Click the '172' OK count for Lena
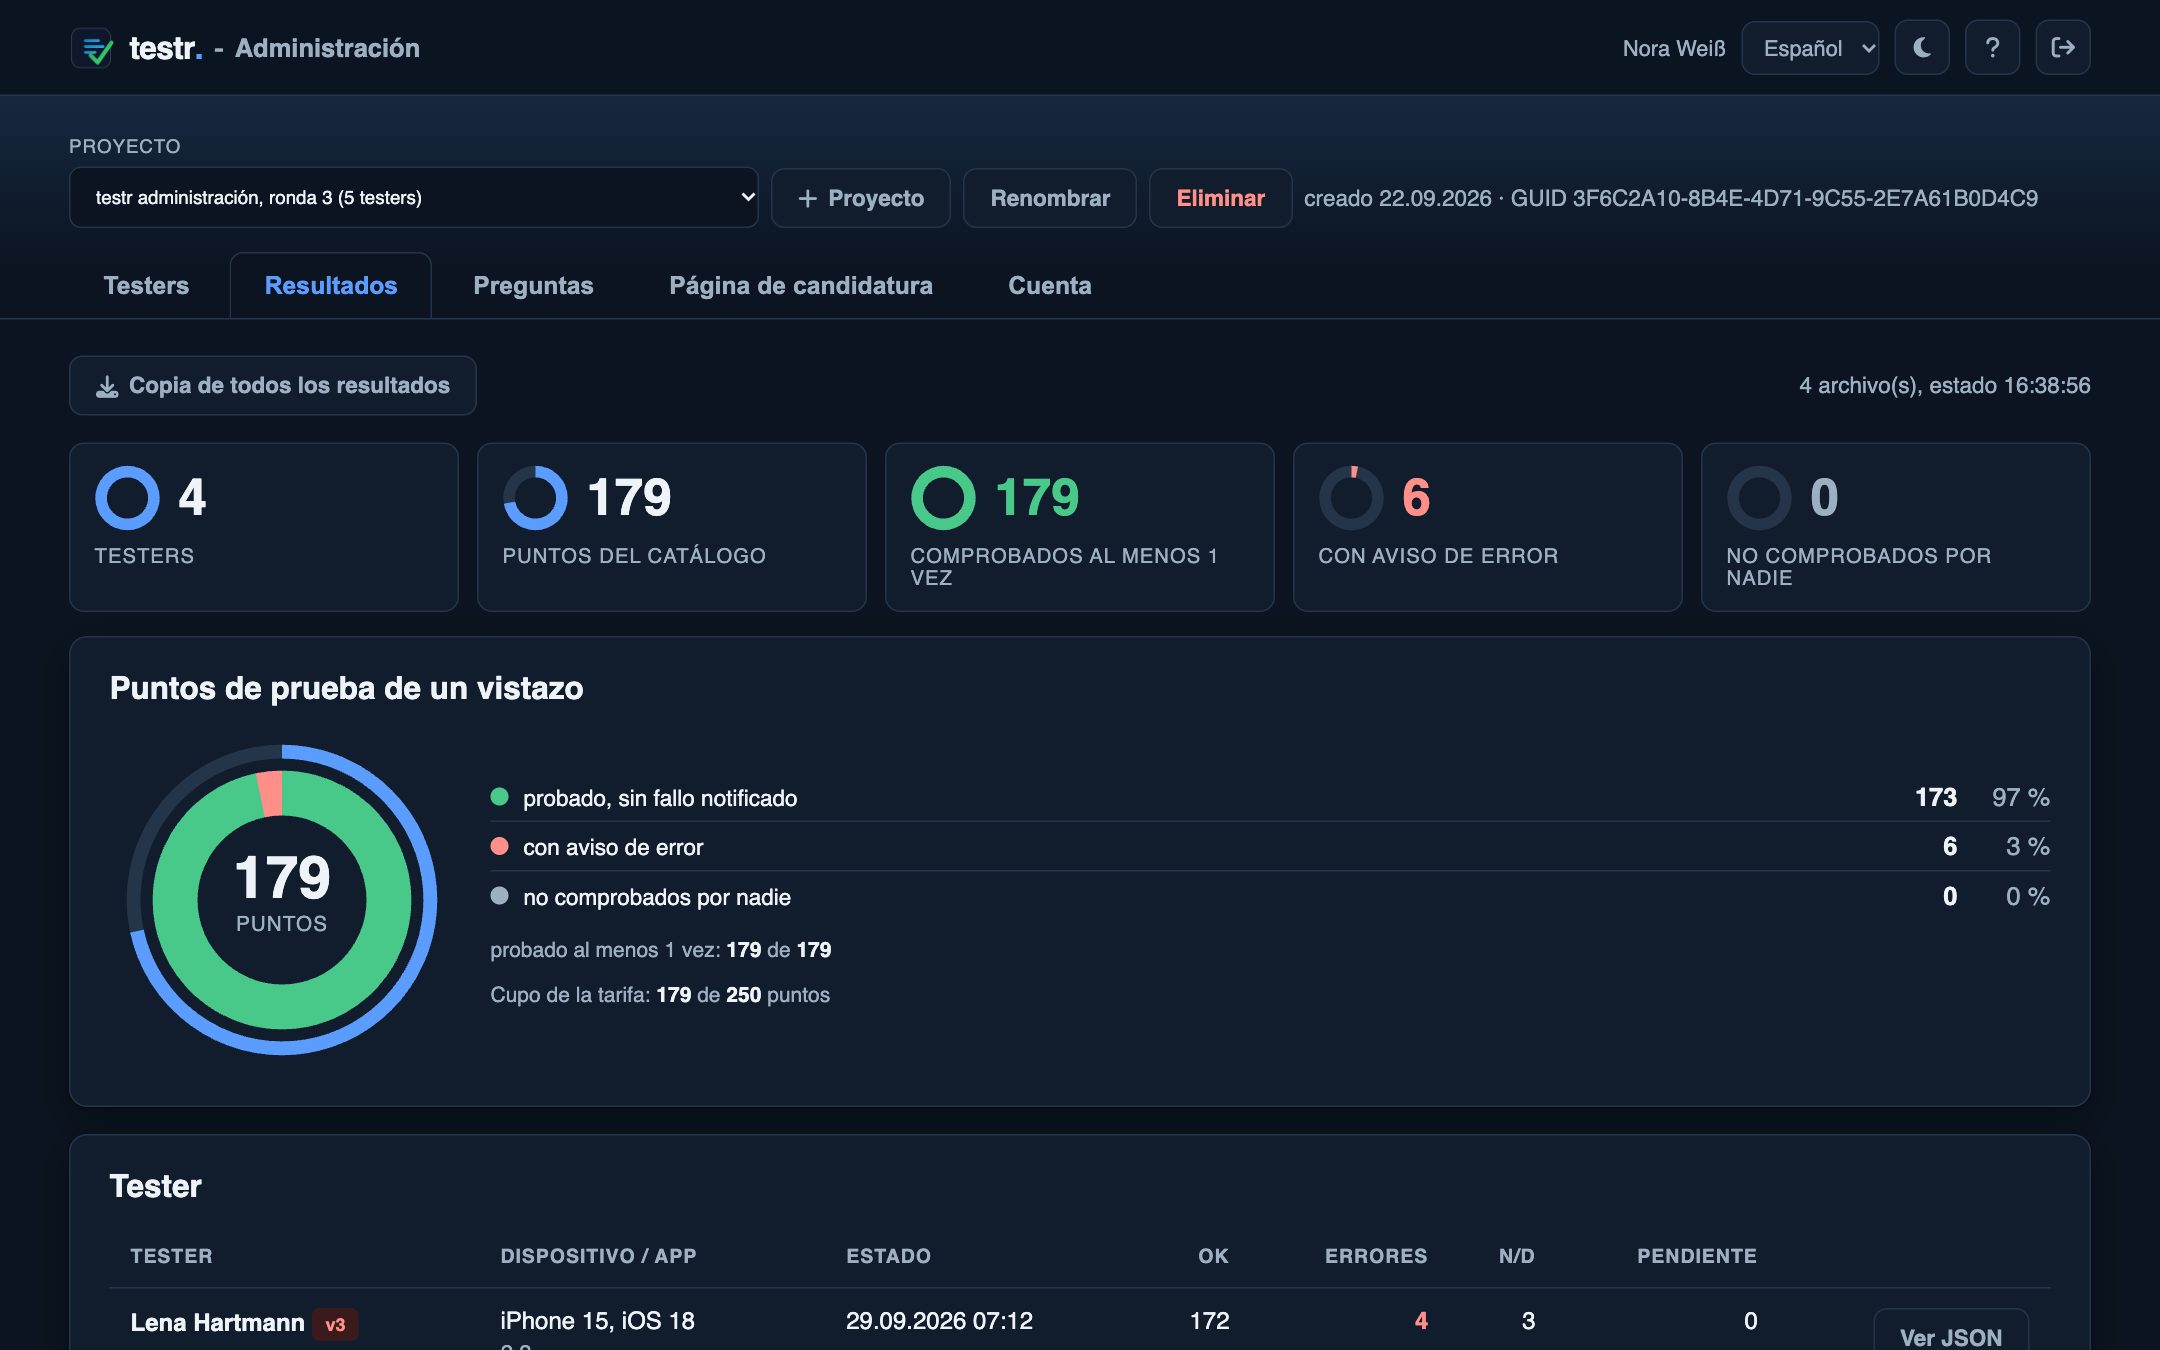This screenshot has width=2160, height=1350. coord(1209,1321)
